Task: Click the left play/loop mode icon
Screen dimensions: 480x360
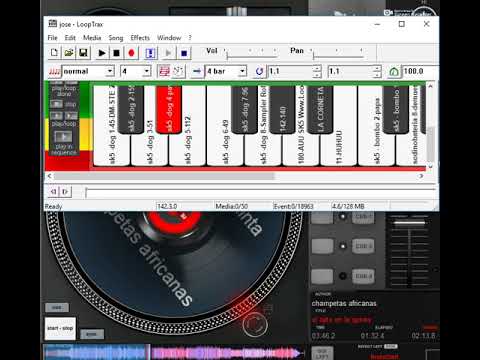Action: [x=56, y=116]
